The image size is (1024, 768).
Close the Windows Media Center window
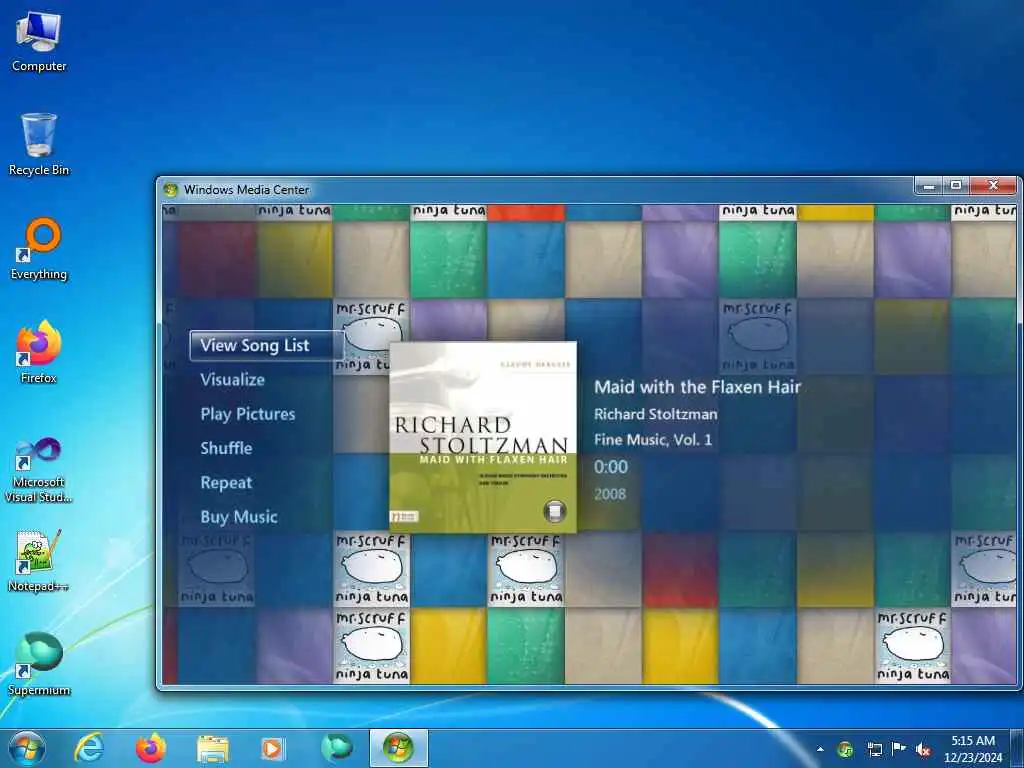coord(993,186)
